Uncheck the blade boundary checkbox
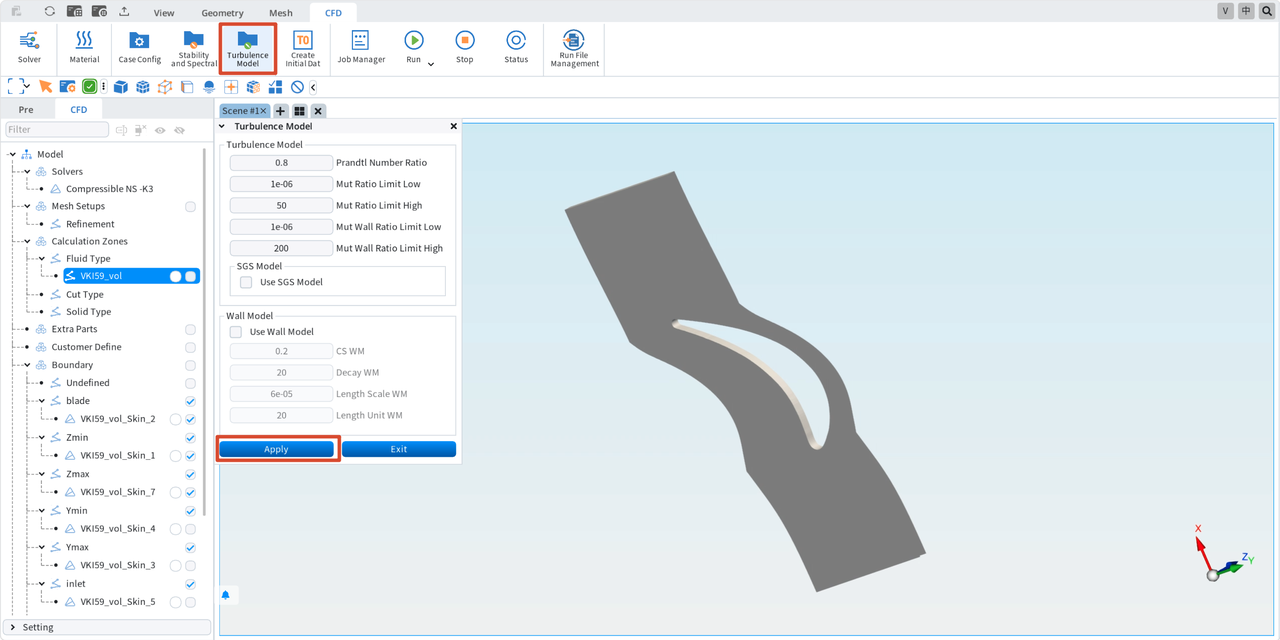1280x640 pixels. coord(190,401)
